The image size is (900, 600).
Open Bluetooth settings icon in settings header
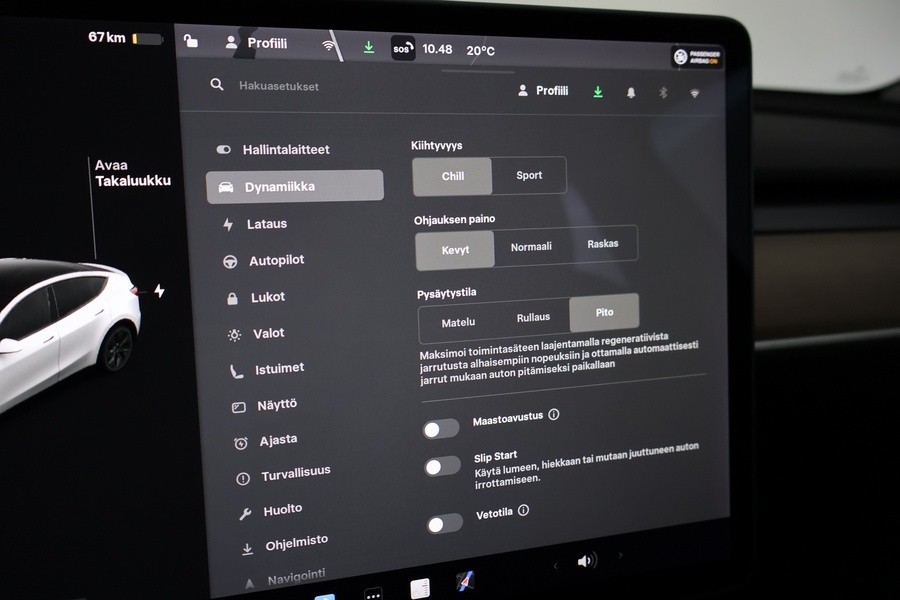662,93
